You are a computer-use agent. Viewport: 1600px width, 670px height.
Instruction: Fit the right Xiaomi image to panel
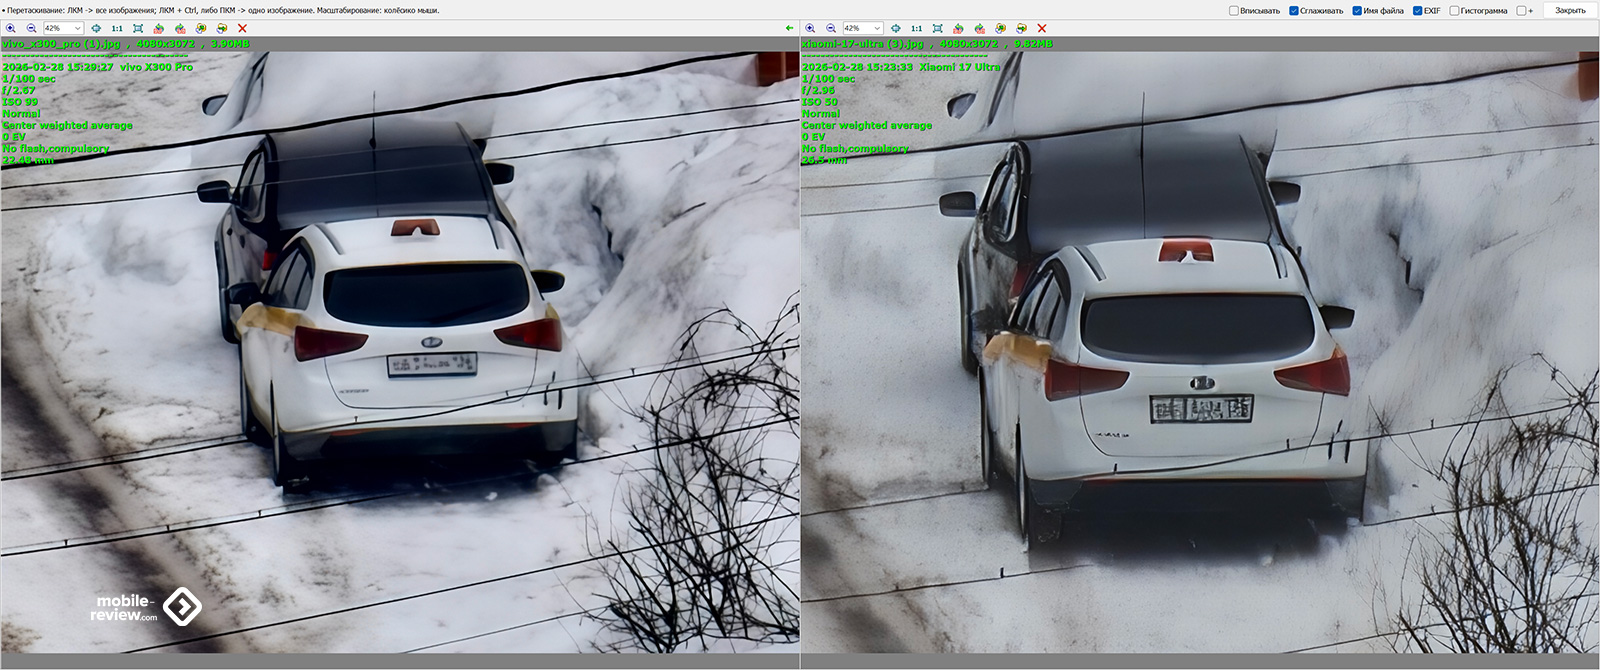tap(937, 28)
